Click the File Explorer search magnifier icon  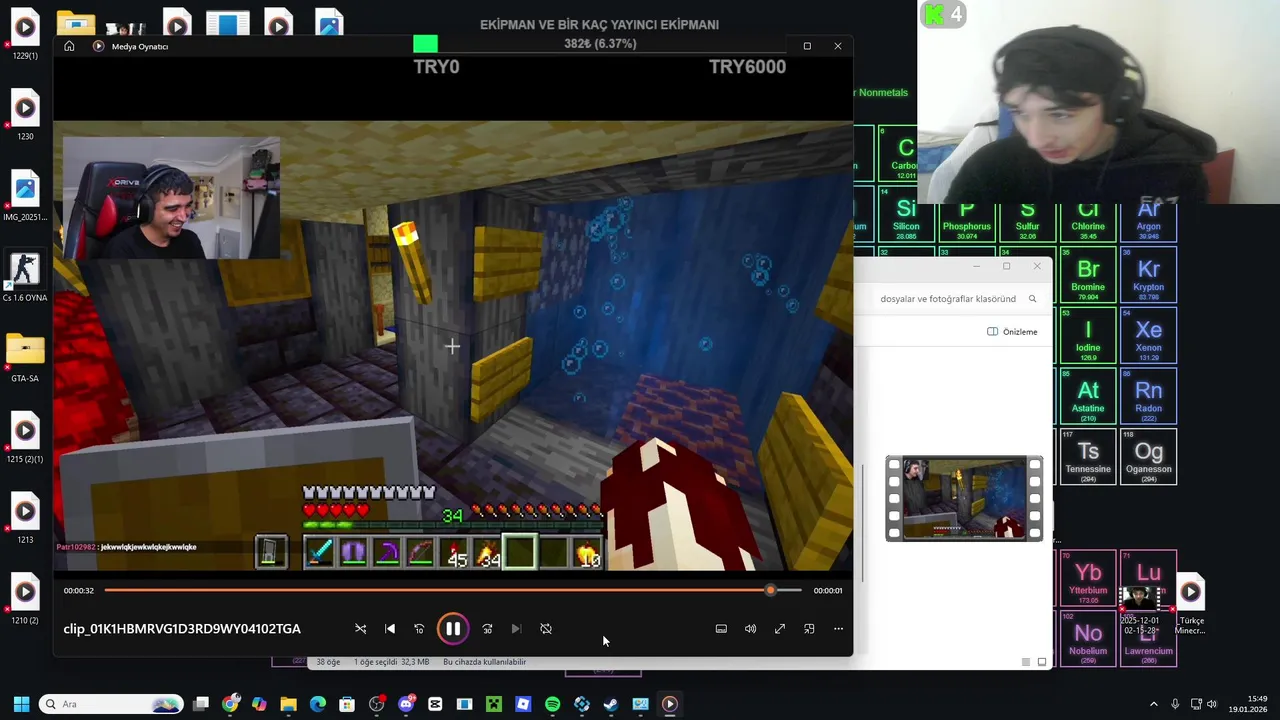(x=1032, y=299)
